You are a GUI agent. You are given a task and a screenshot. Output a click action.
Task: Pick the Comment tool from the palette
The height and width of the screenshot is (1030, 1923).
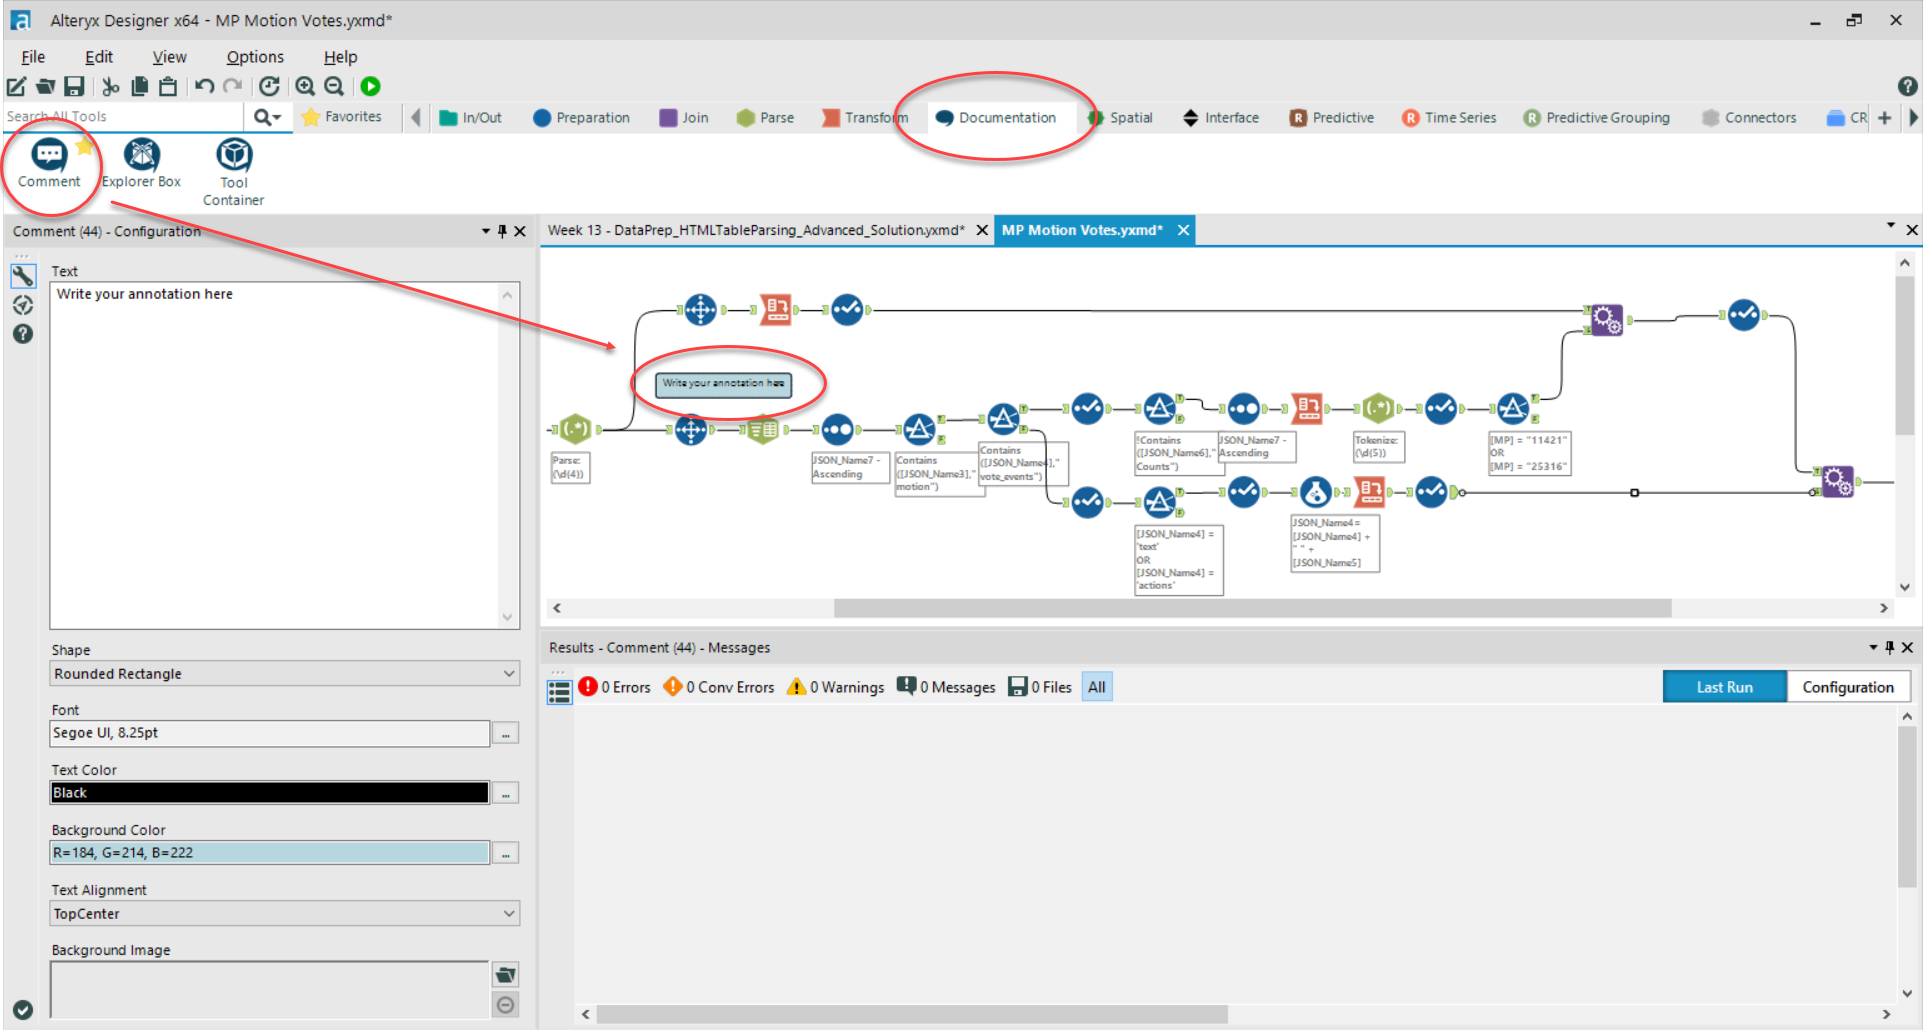coord(49,164)
